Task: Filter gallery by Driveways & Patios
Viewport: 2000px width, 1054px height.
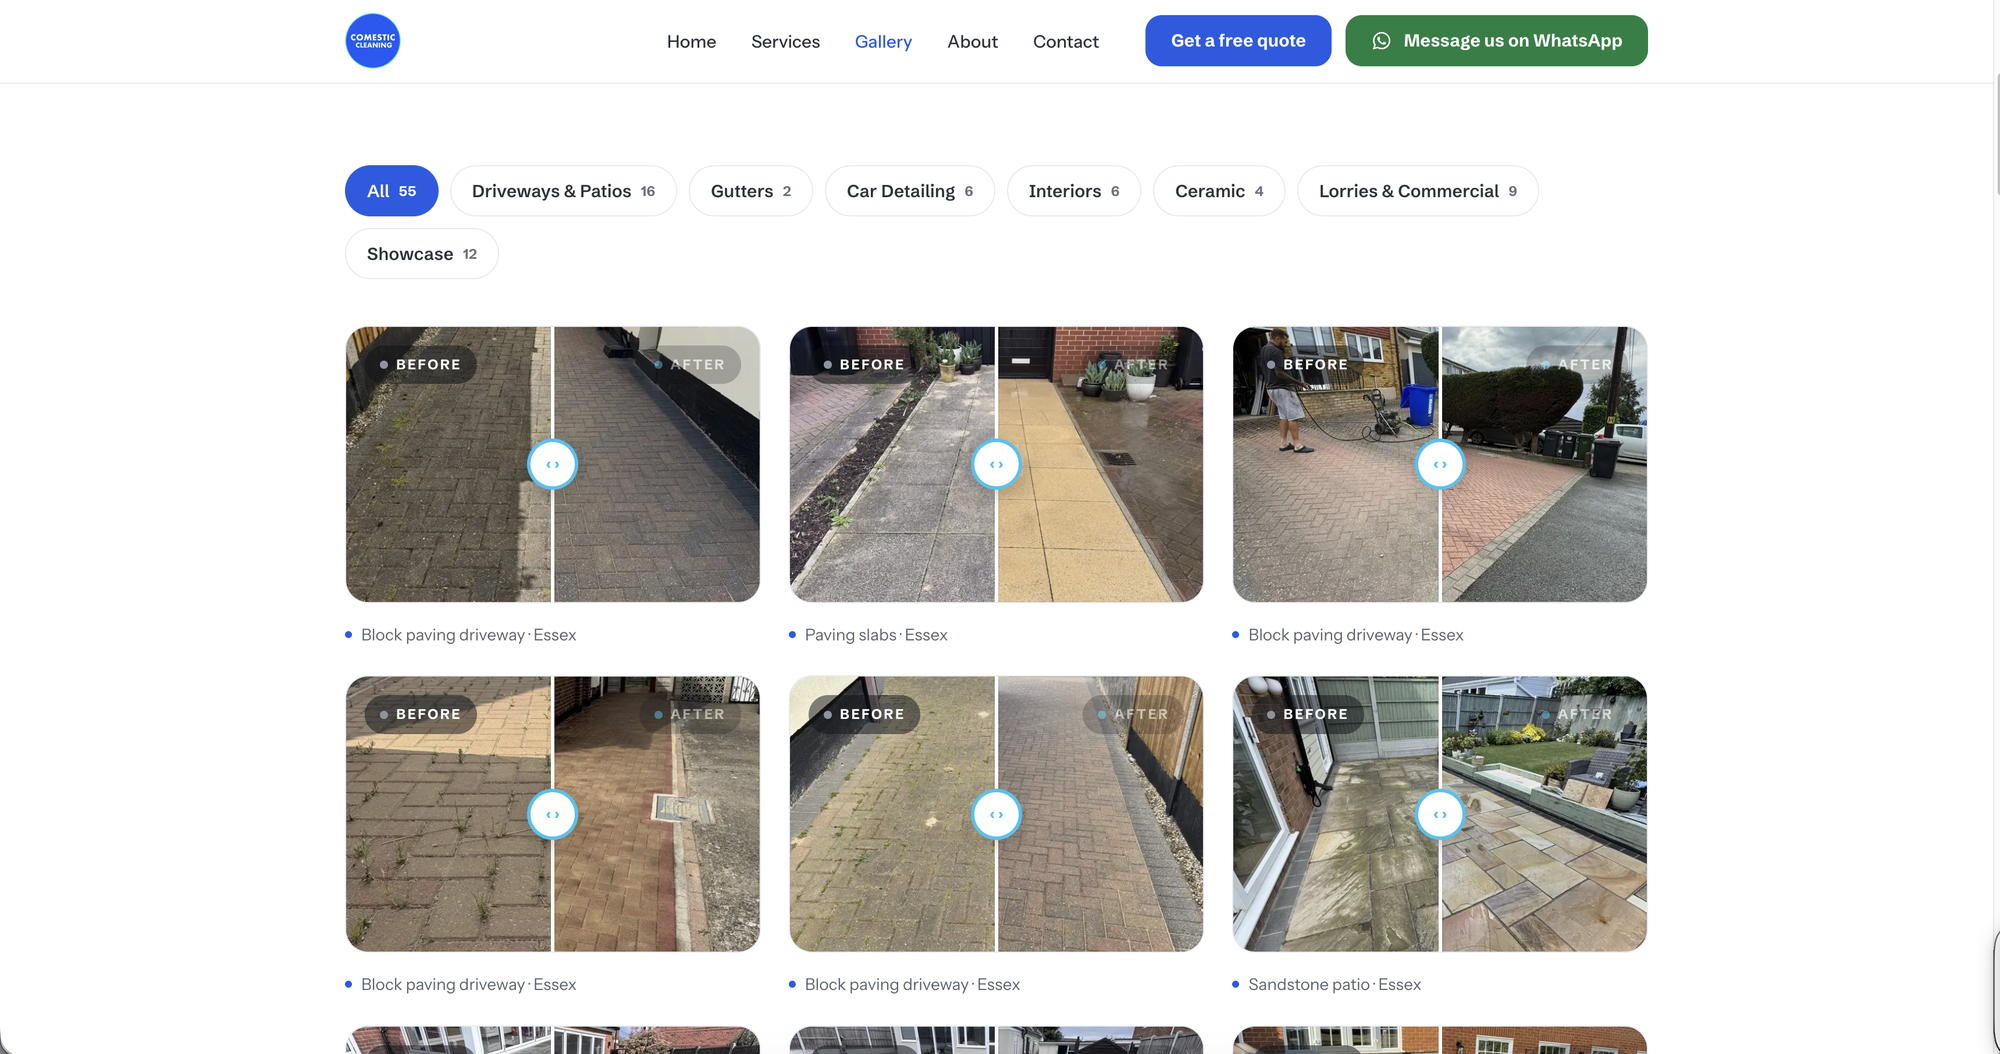Action: point(563,191)
